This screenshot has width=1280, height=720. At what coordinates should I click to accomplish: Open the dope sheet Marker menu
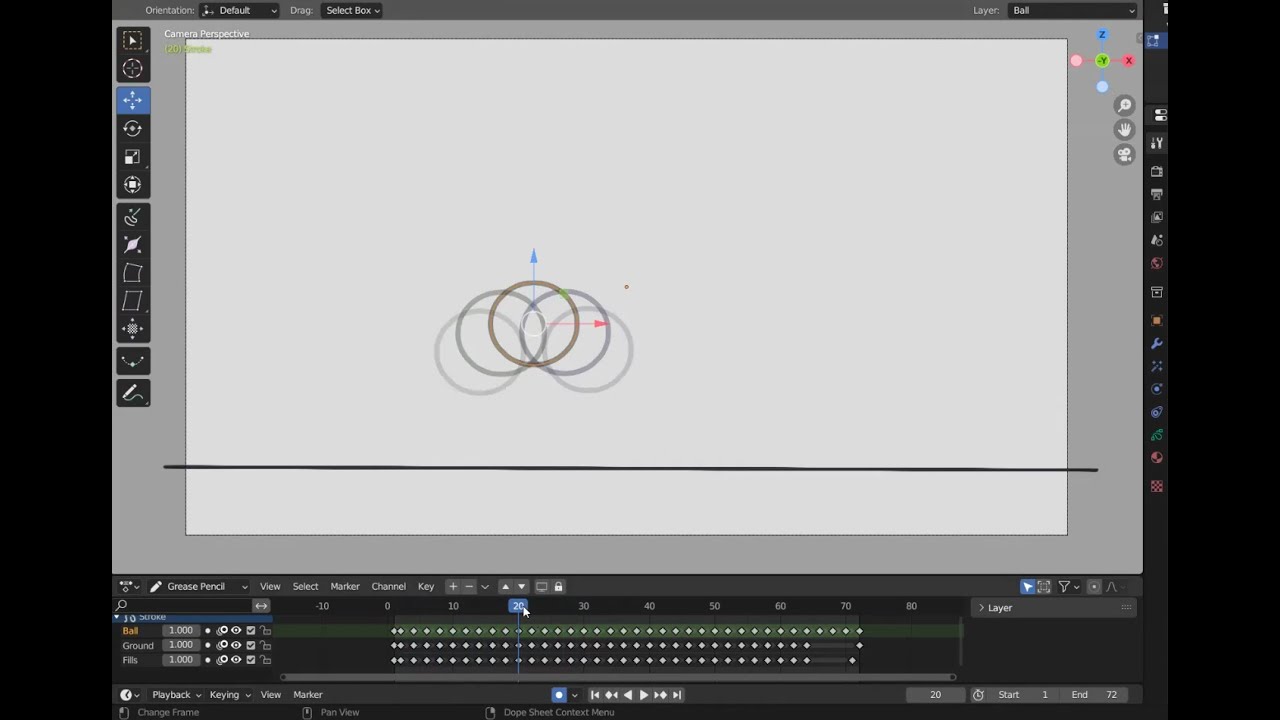(x=345, y=587)
